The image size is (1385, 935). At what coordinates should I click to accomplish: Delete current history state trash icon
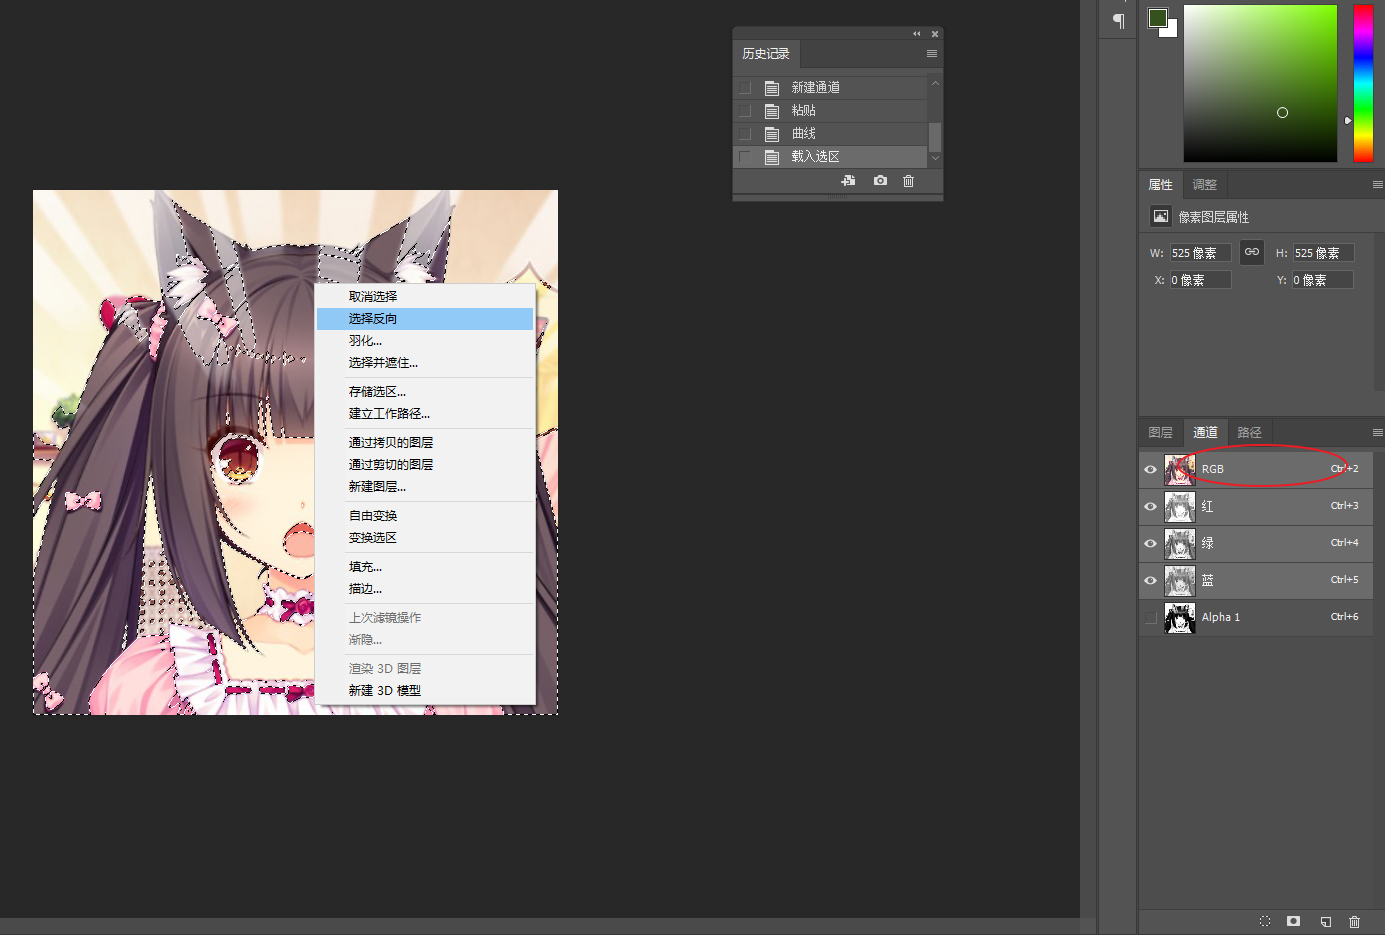point(908,181)
